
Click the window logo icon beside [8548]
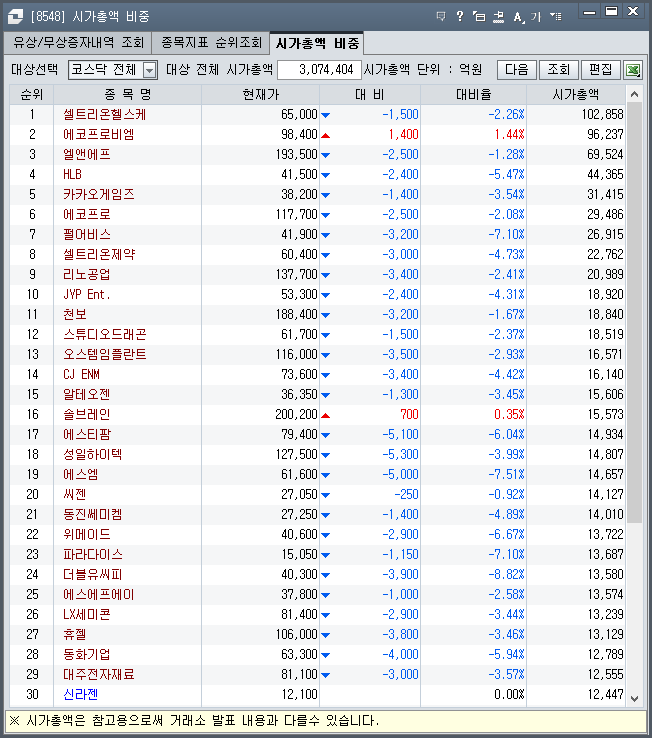click(x=15, y=16)
